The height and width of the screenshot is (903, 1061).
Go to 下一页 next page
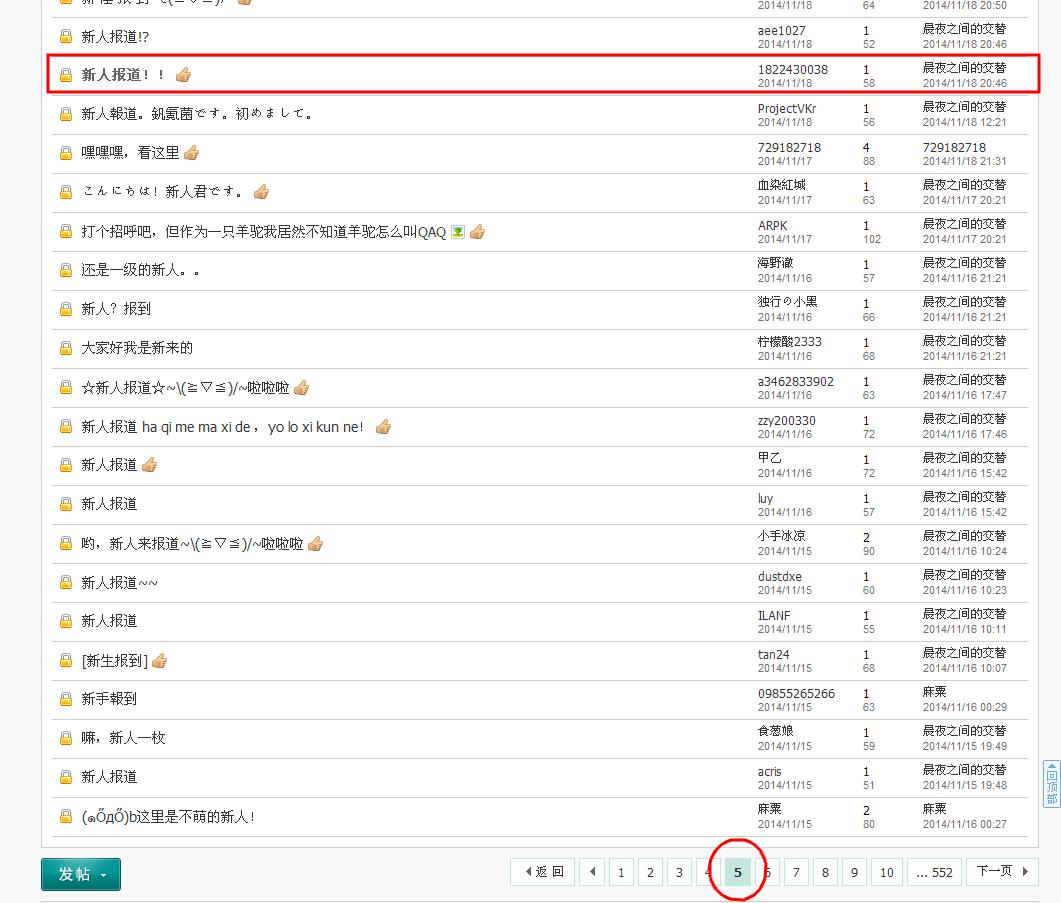point(1002,871)
